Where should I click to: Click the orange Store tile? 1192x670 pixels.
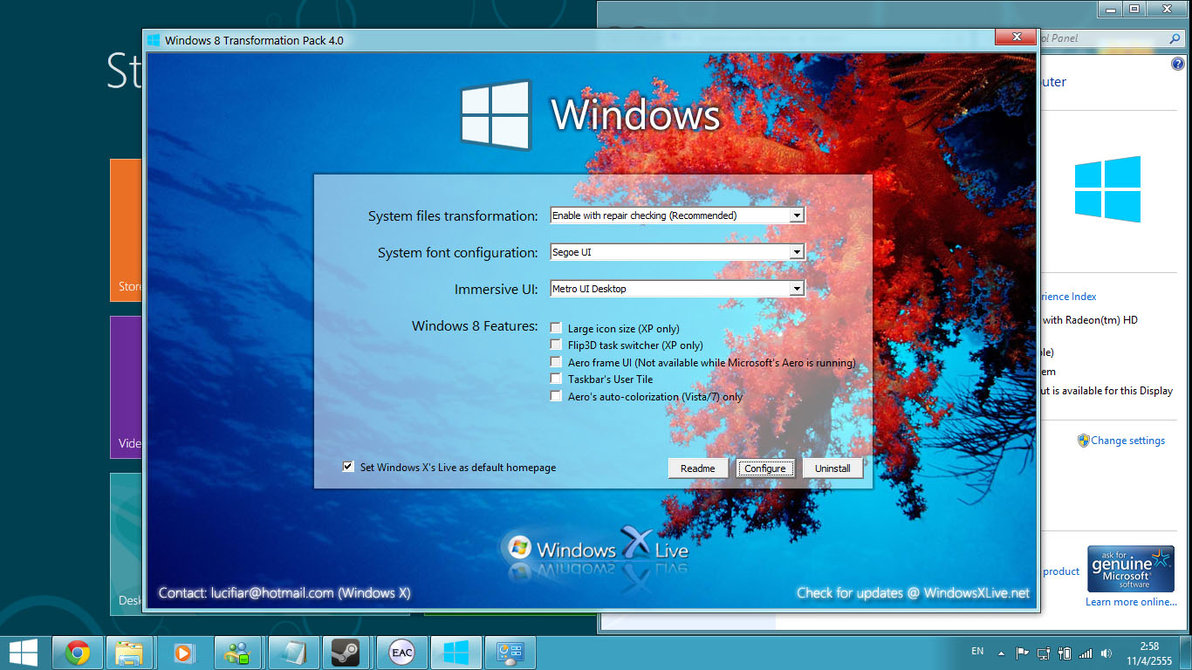tap(125, 230)
